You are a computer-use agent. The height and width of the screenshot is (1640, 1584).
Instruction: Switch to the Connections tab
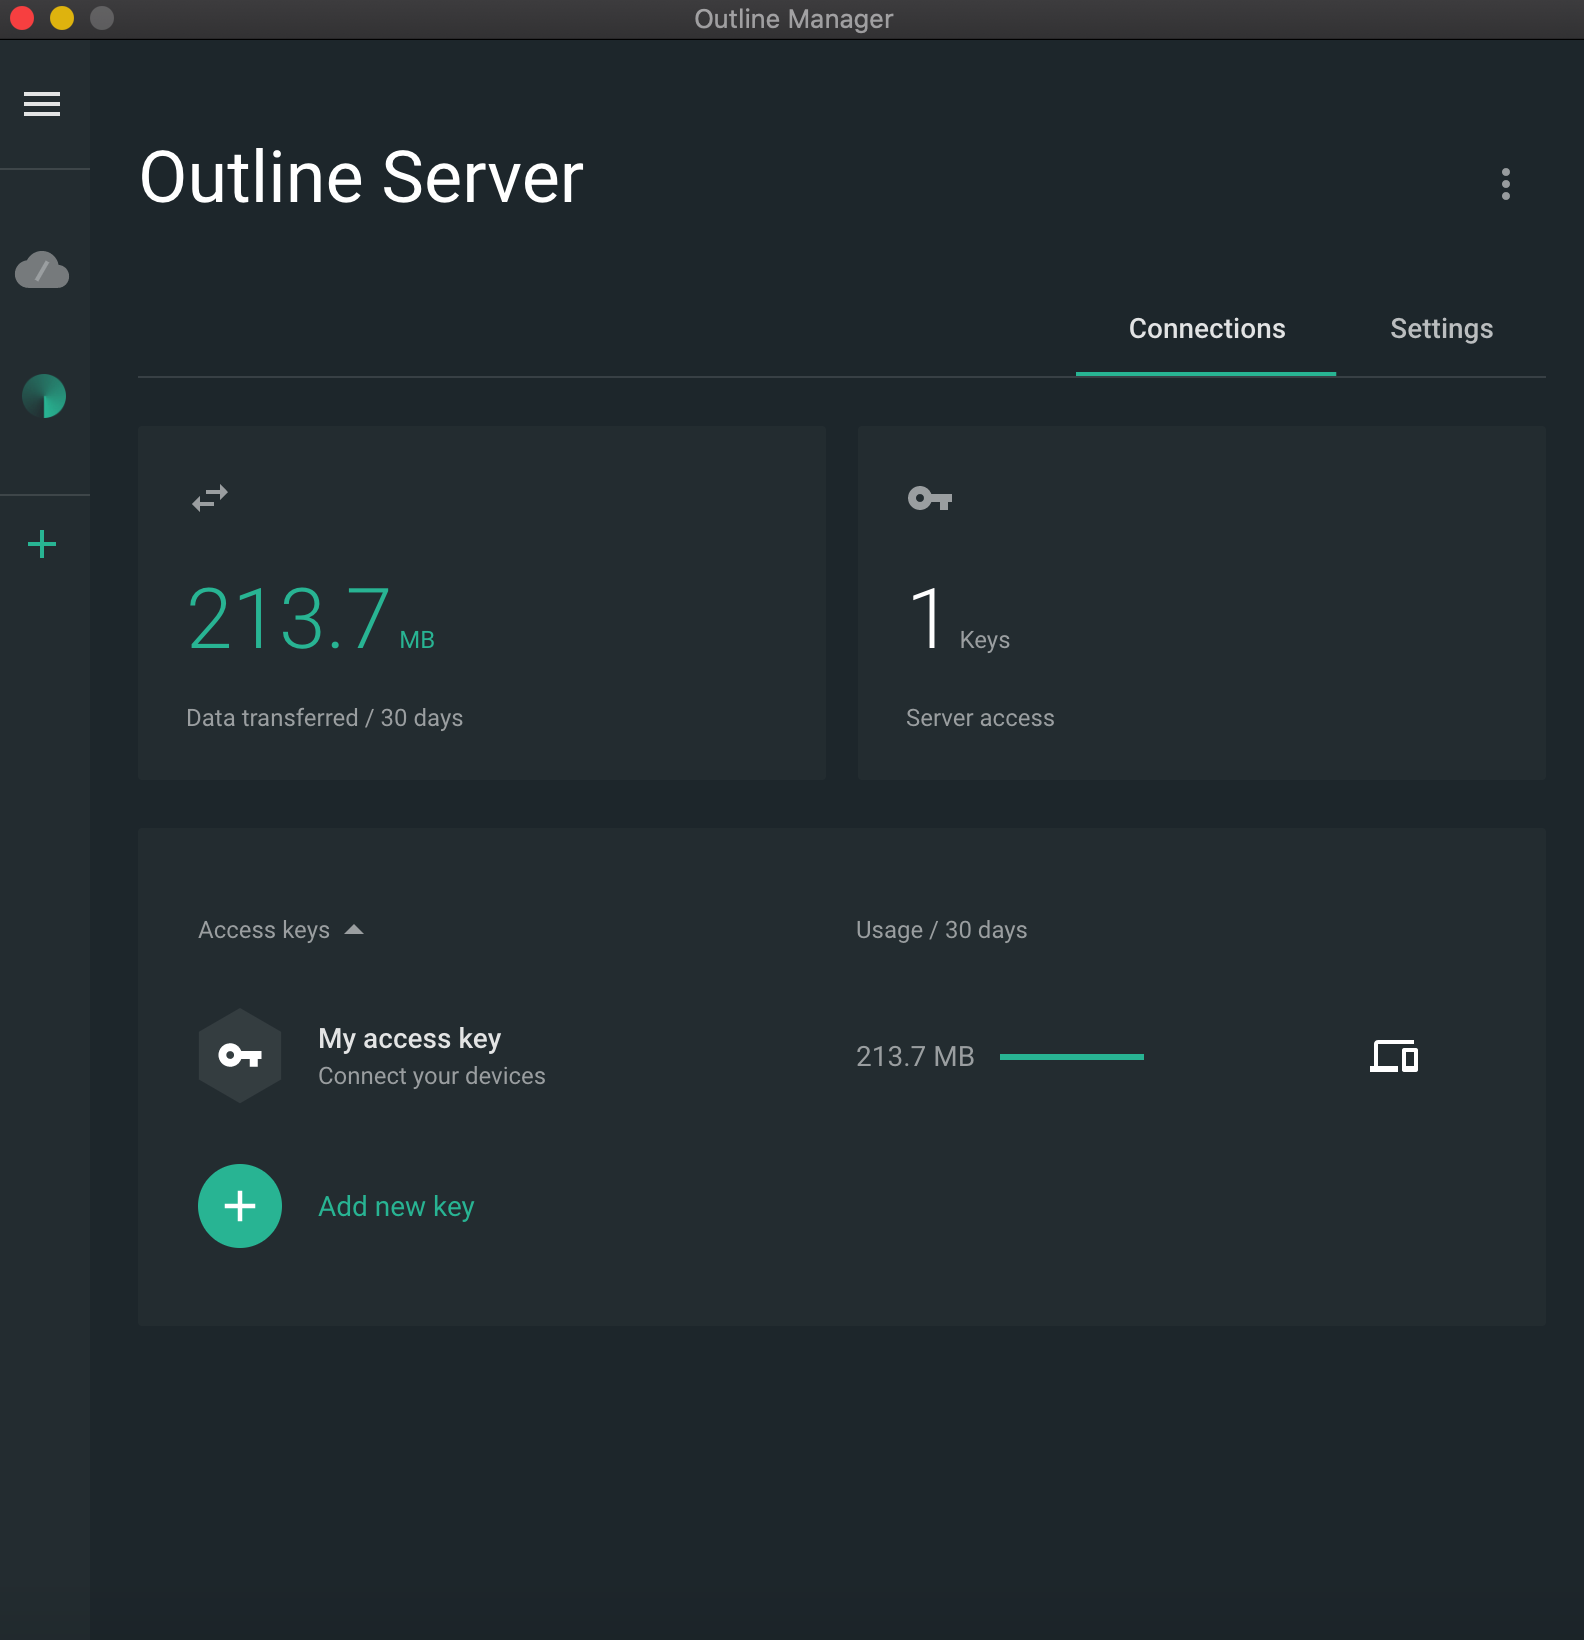pos(1206,329)
